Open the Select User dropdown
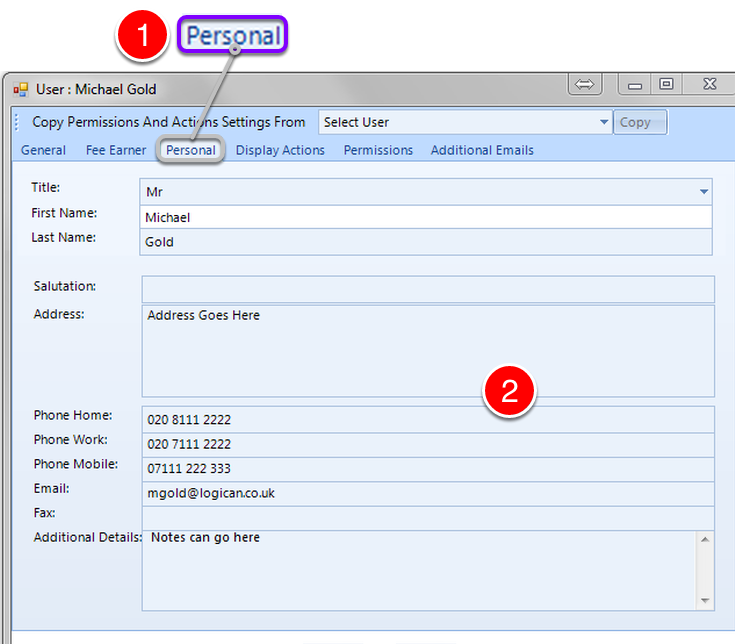The height and width of the screenshot is (644, 735). coord(465,122)
